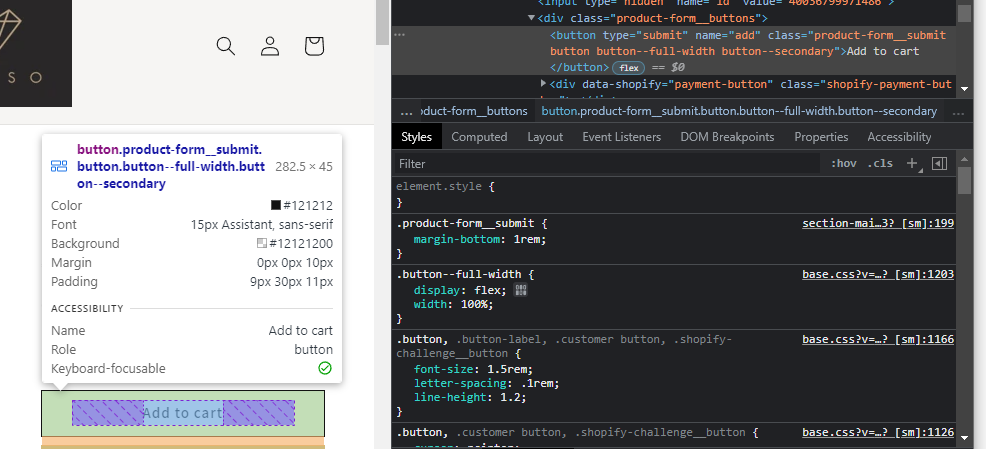Select button.product-form__submit breadcrumb item
This screenshot has width=986, height=449.
point(739,111)
